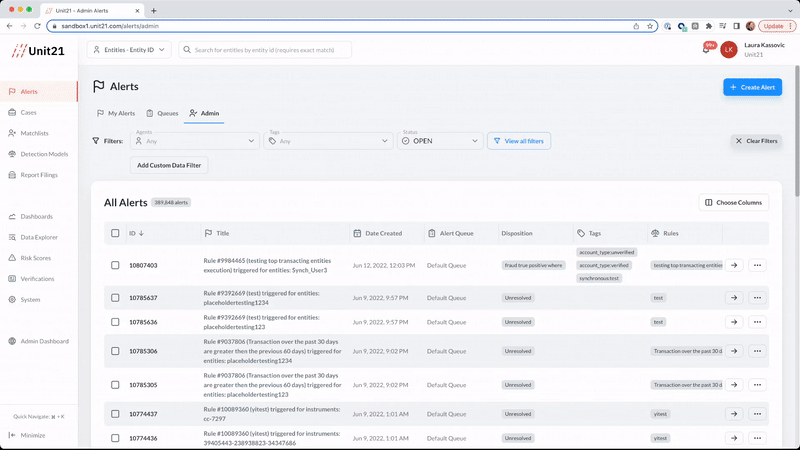Open more options for alert 10785636
Image resolution: width=800 pixels, height=450 pixels.
pyautogui.click(x=757, y=322)
